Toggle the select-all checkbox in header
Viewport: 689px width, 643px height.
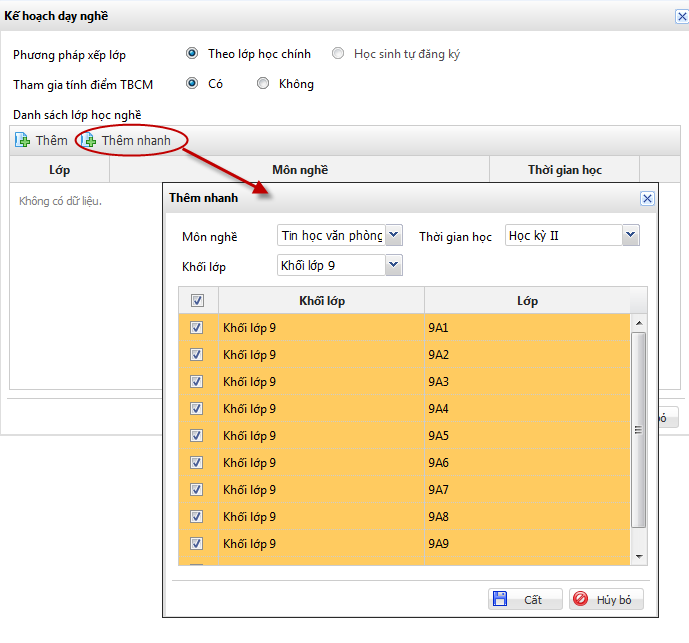click(197, 300)
